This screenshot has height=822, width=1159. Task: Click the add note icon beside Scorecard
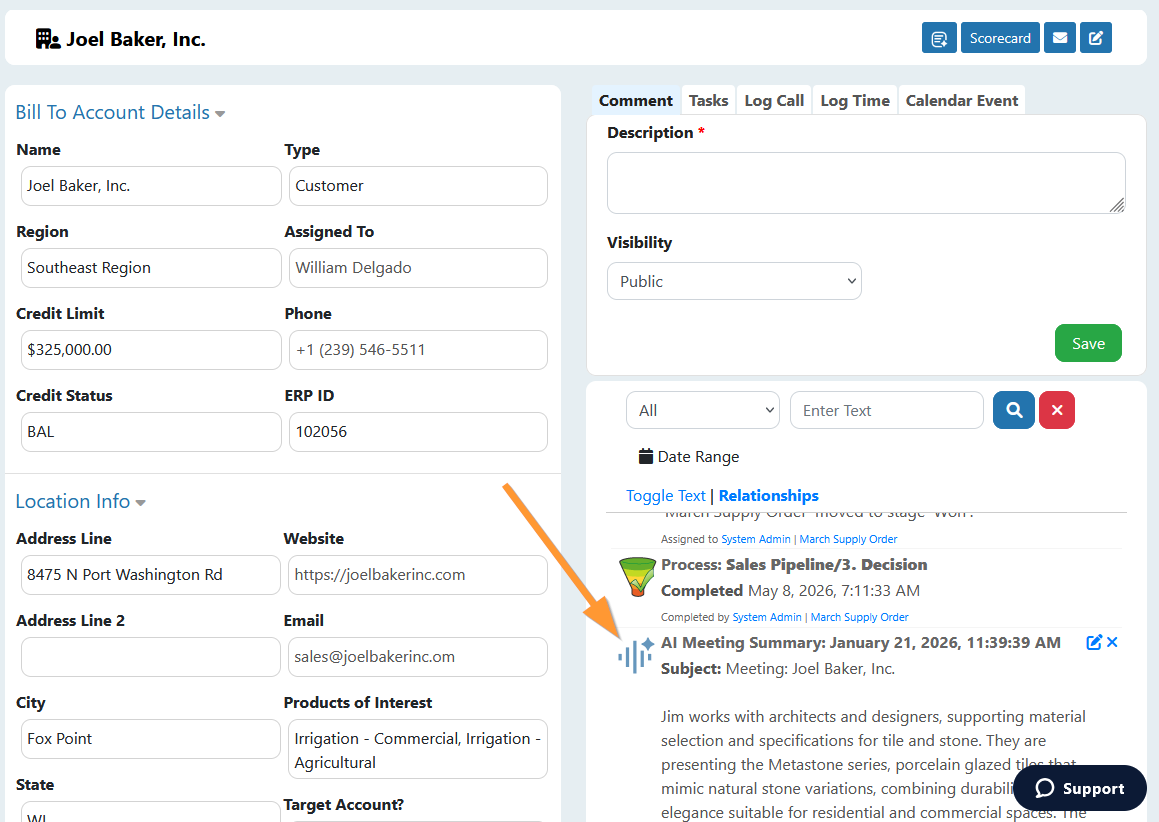tap(939, 38)
